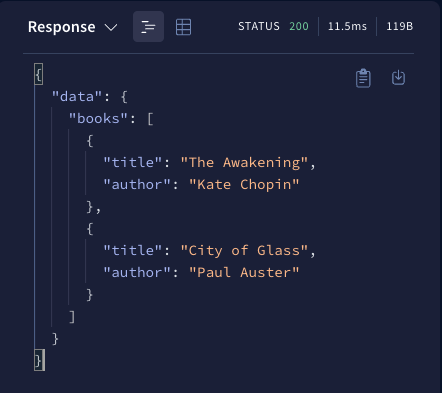Viewport: 442px width, 393px height.
Task: Click the second "author" key
Action: [137, 273]
